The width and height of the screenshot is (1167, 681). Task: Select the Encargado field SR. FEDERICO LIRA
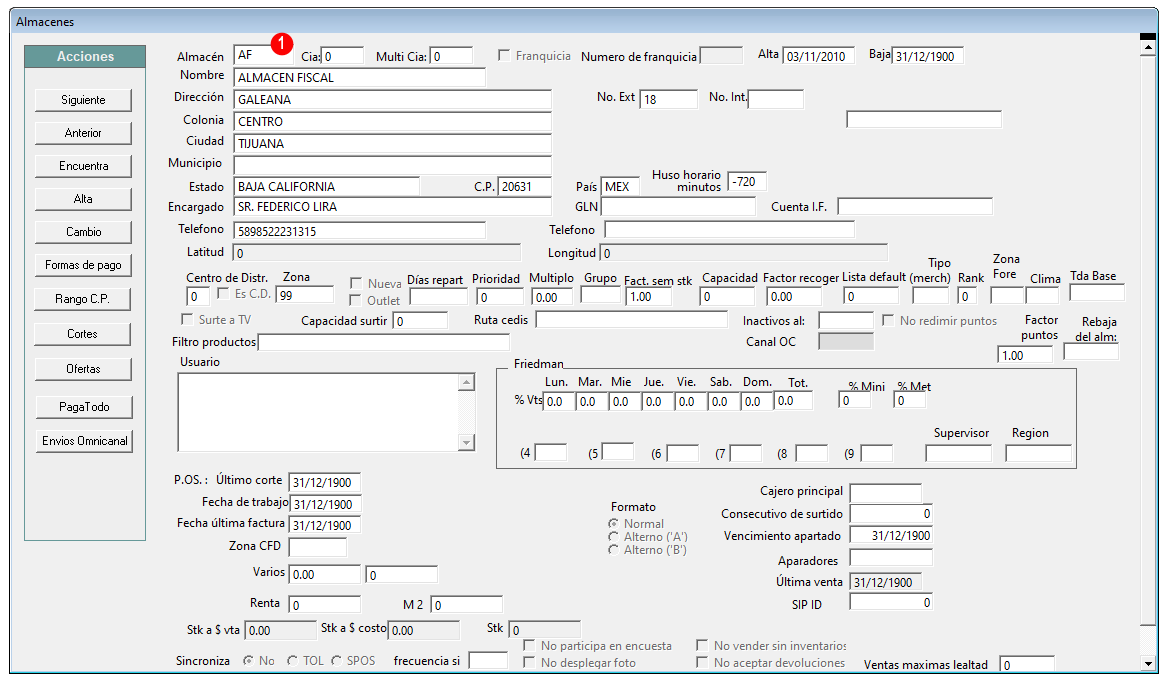[x=392, y=207]
